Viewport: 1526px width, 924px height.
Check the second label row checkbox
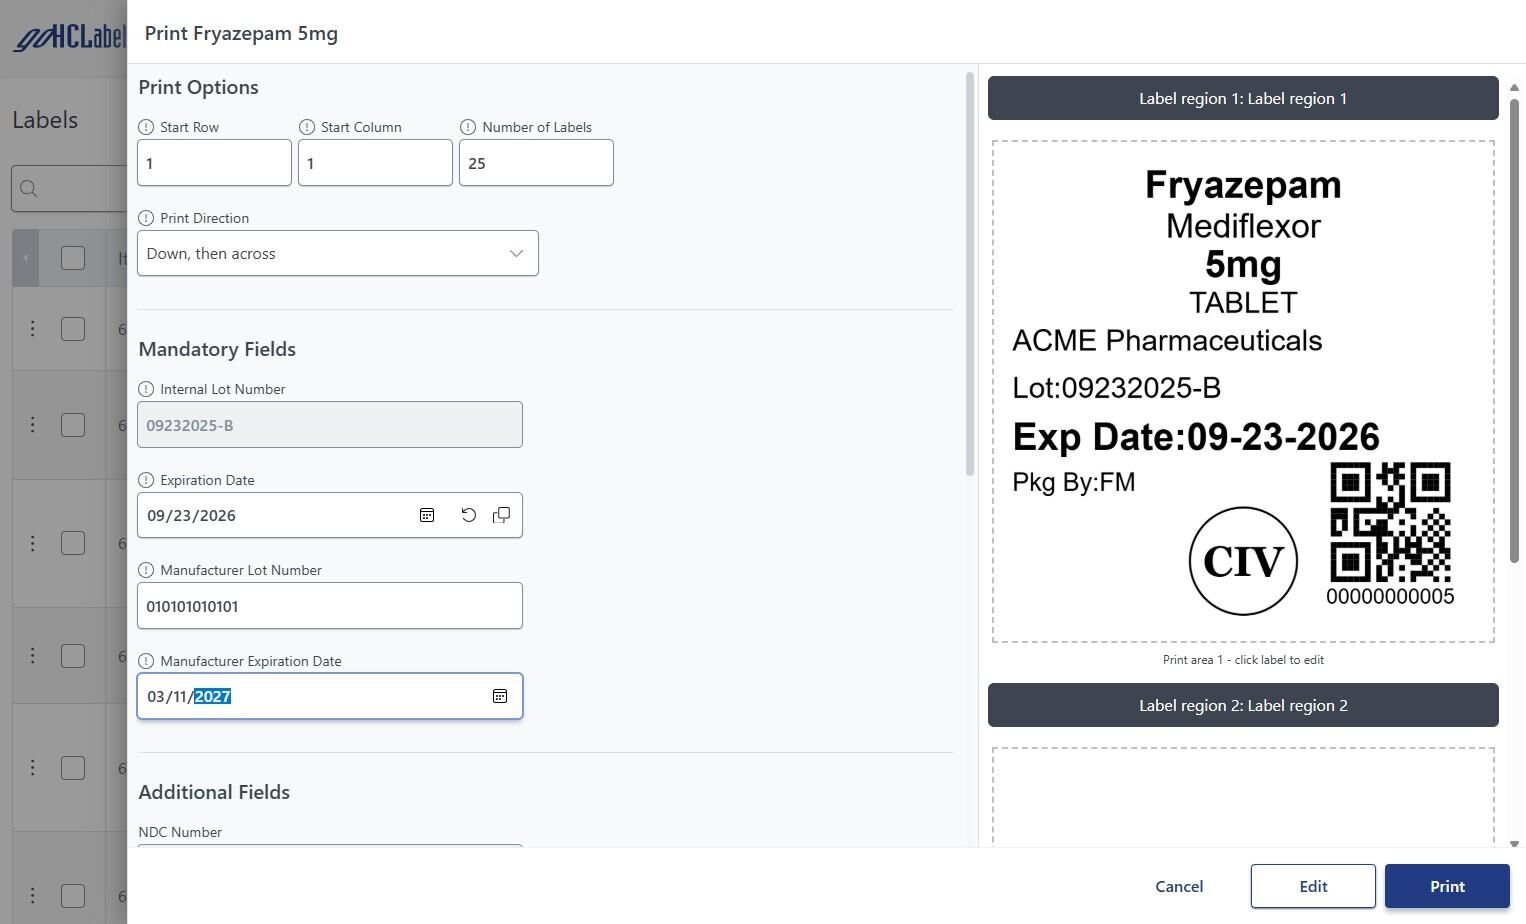coord(73,425)
